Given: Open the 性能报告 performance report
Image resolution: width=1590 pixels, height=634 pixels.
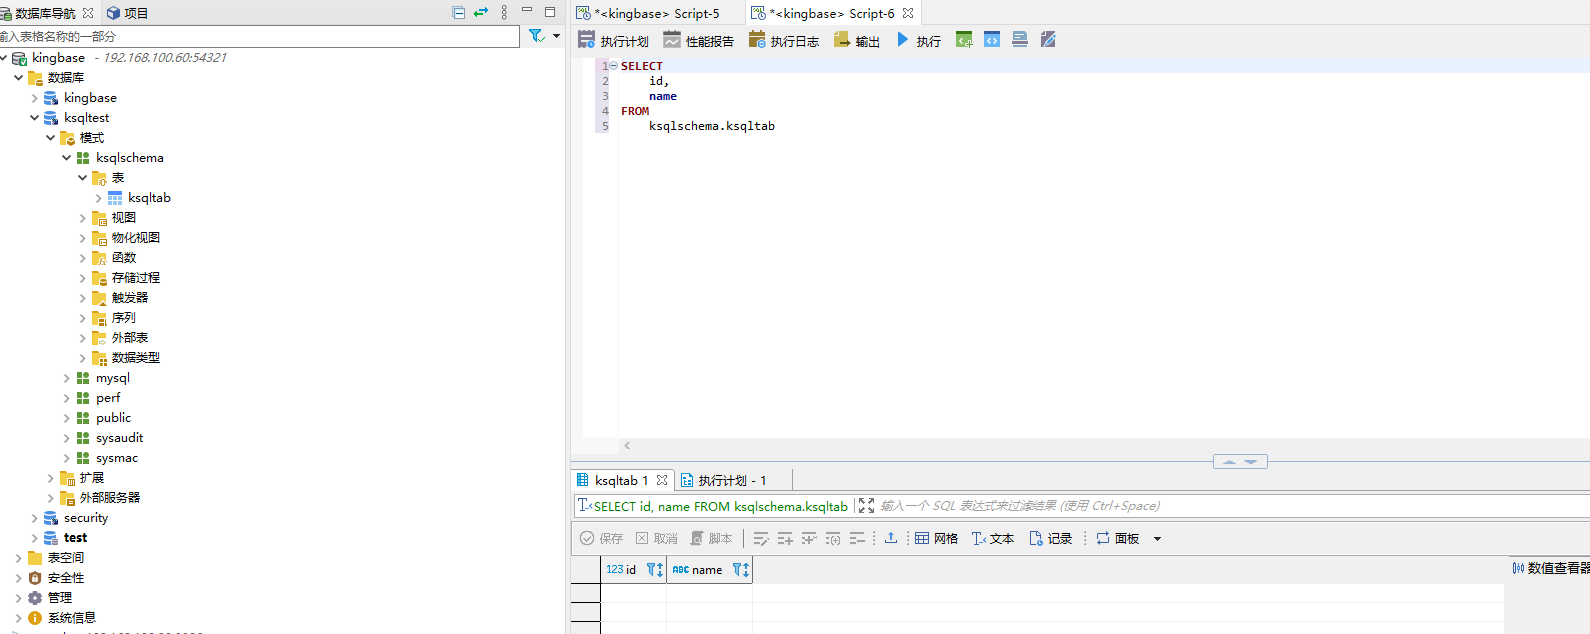Looking at the screenshot, I should point(672,40).
